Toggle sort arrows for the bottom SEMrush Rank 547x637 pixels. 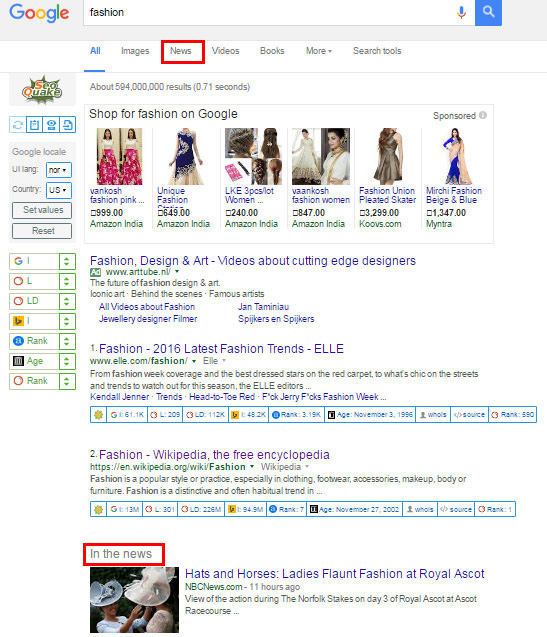67,381
